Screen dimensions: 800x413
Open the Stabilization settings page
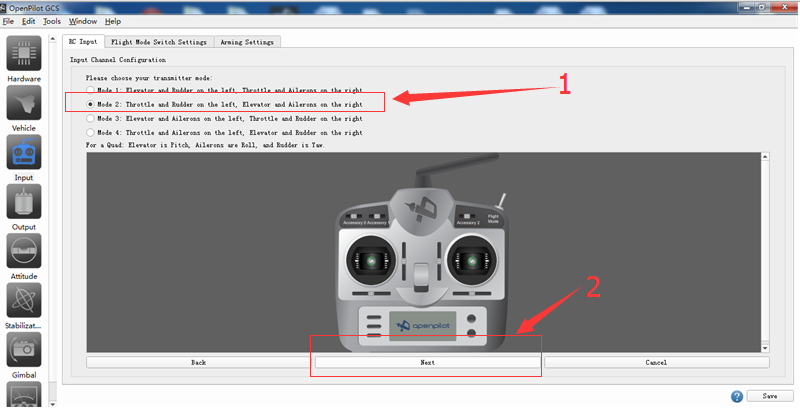24,300
